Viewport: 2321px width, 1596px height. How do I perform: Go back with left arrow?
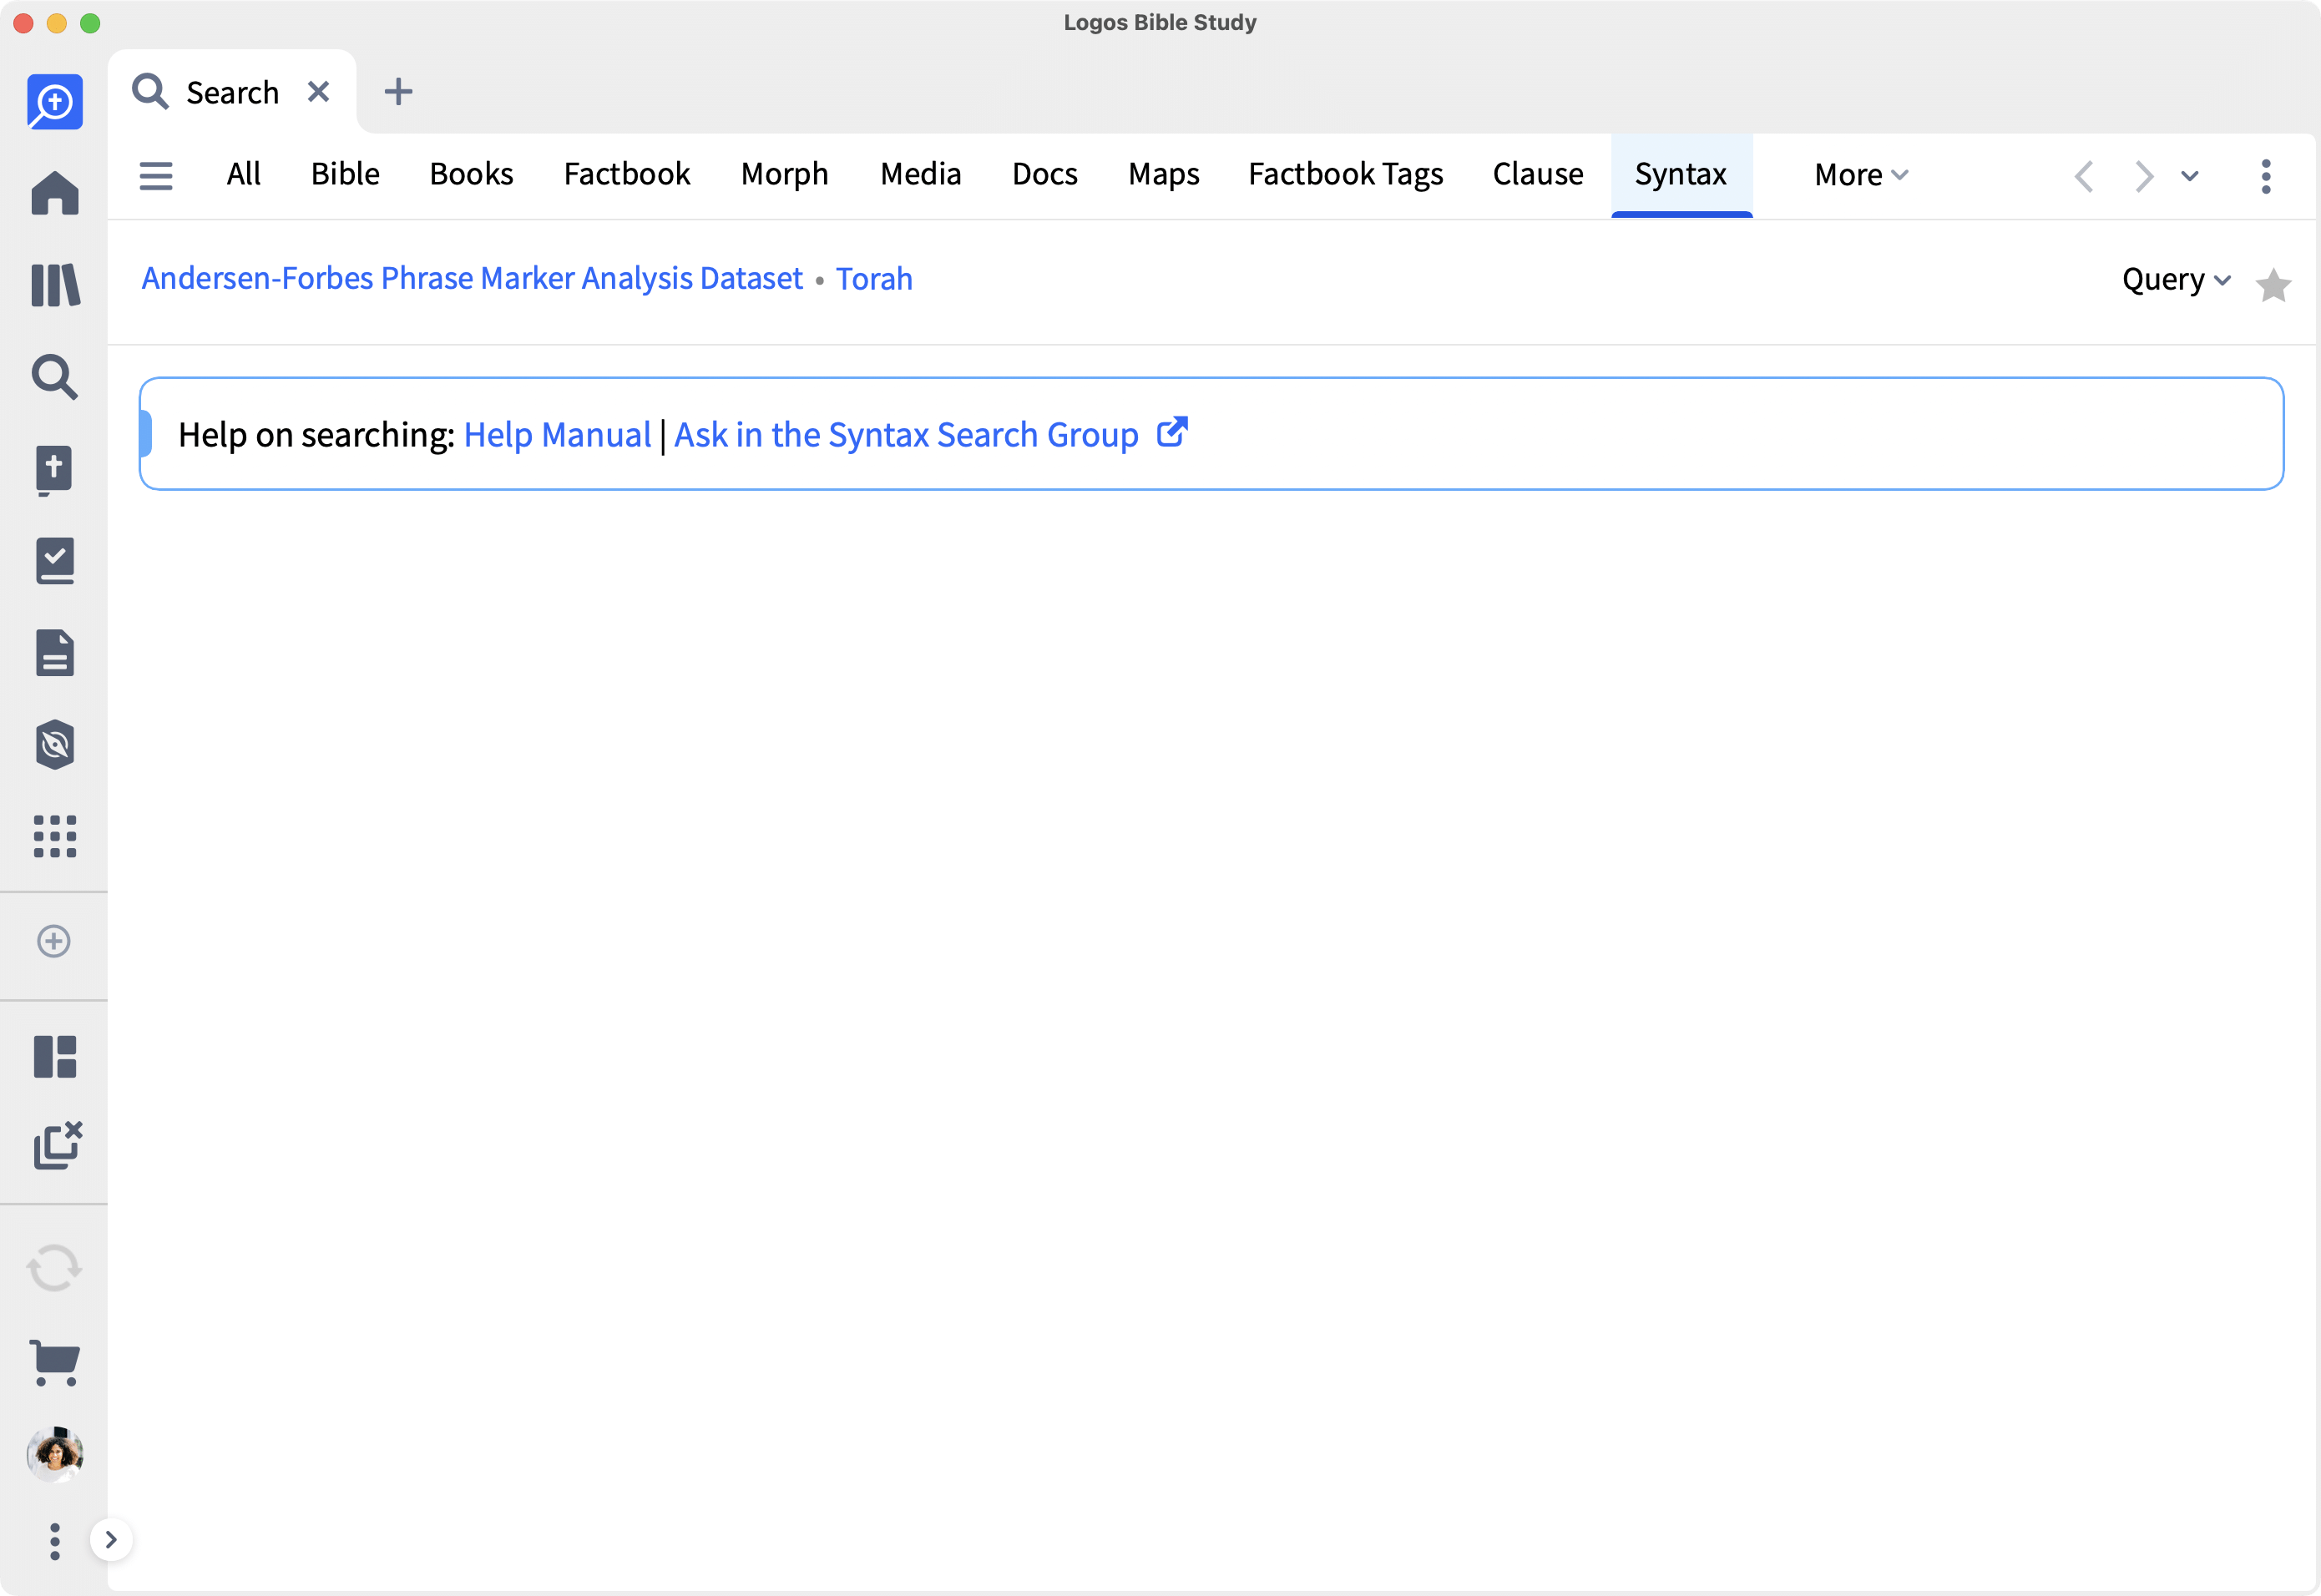pyautogui.click(x=2084, y=176)
